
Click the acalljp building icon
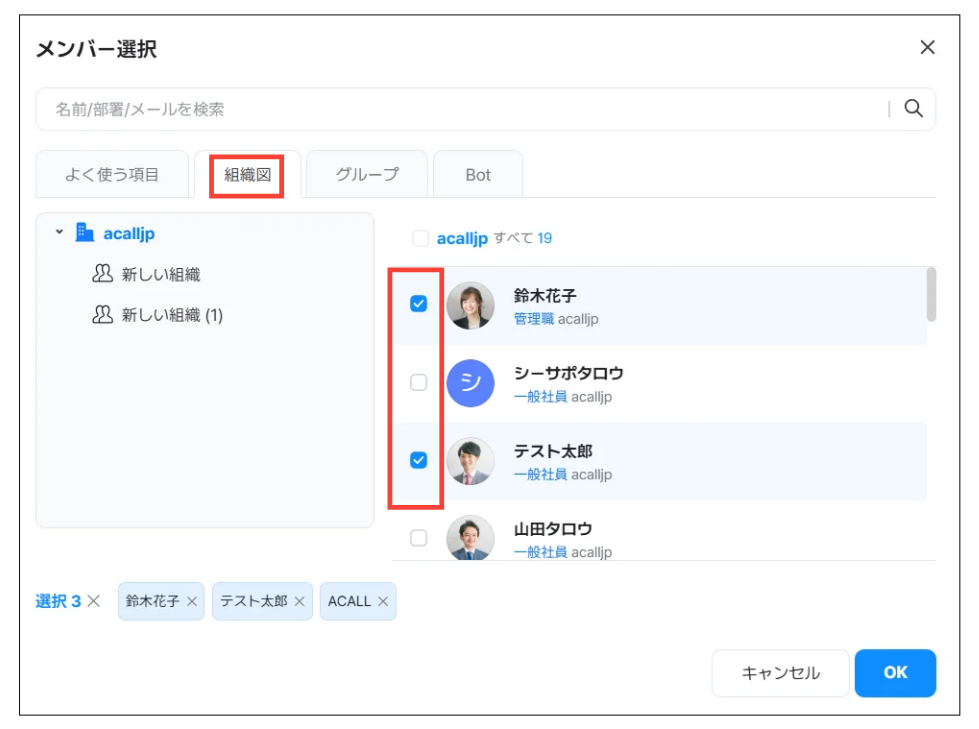point(85,233)
